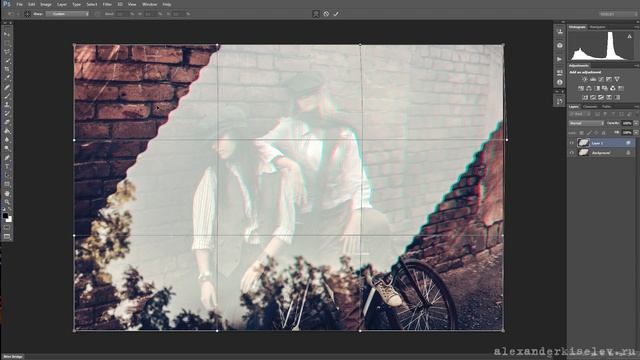640x360 pixels.
Task: Open the Image menu
Action: coord(46,4)
